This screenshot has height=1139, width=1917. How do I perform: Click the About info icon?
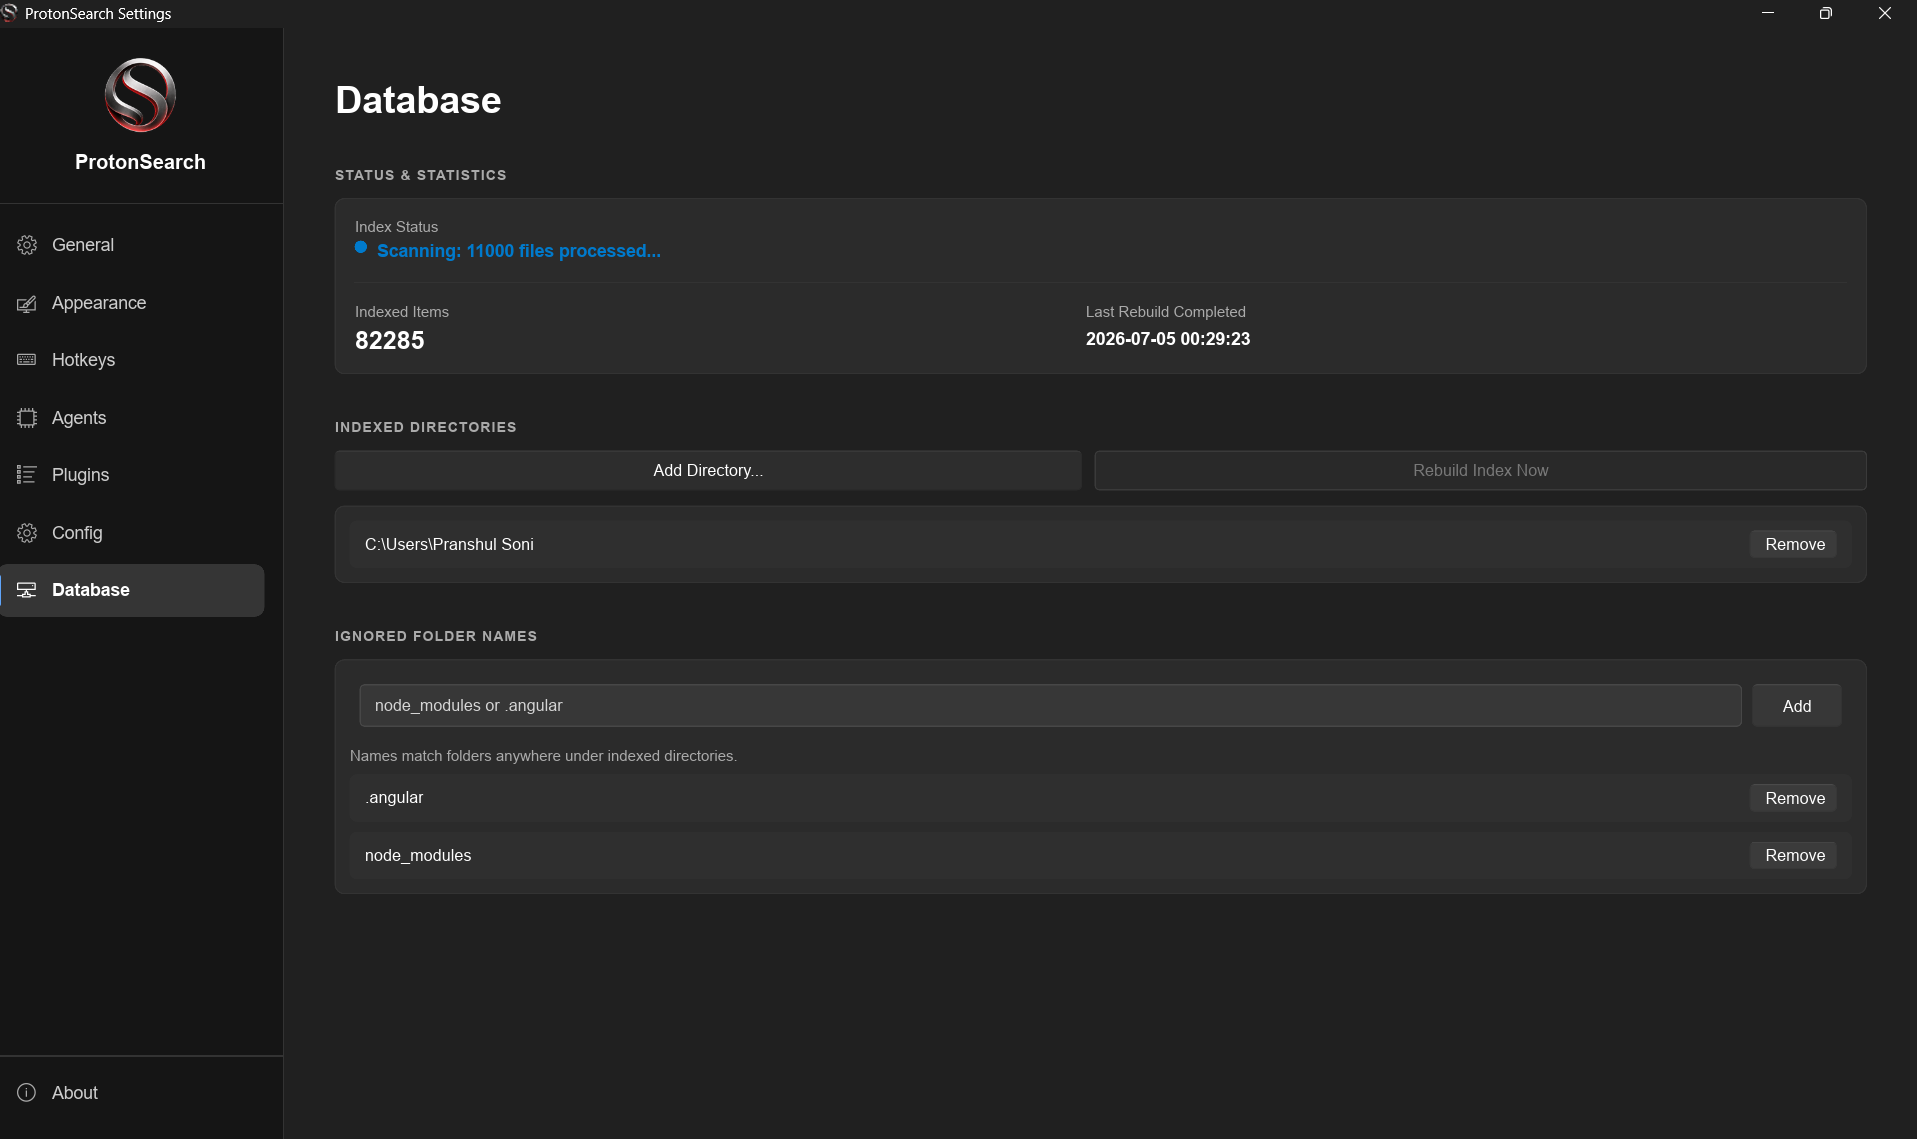coord(27,1093)
